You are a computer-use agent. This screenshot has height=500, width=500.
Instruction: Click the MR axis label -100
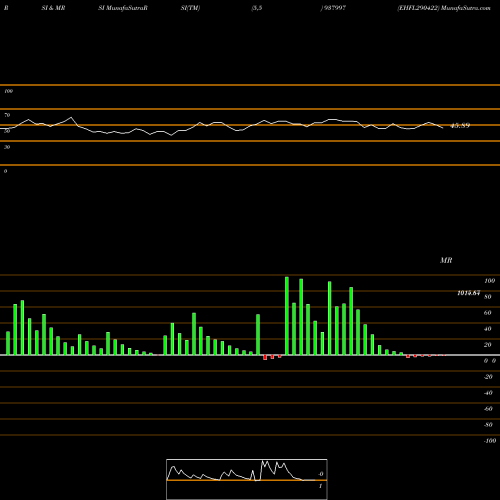490,441
